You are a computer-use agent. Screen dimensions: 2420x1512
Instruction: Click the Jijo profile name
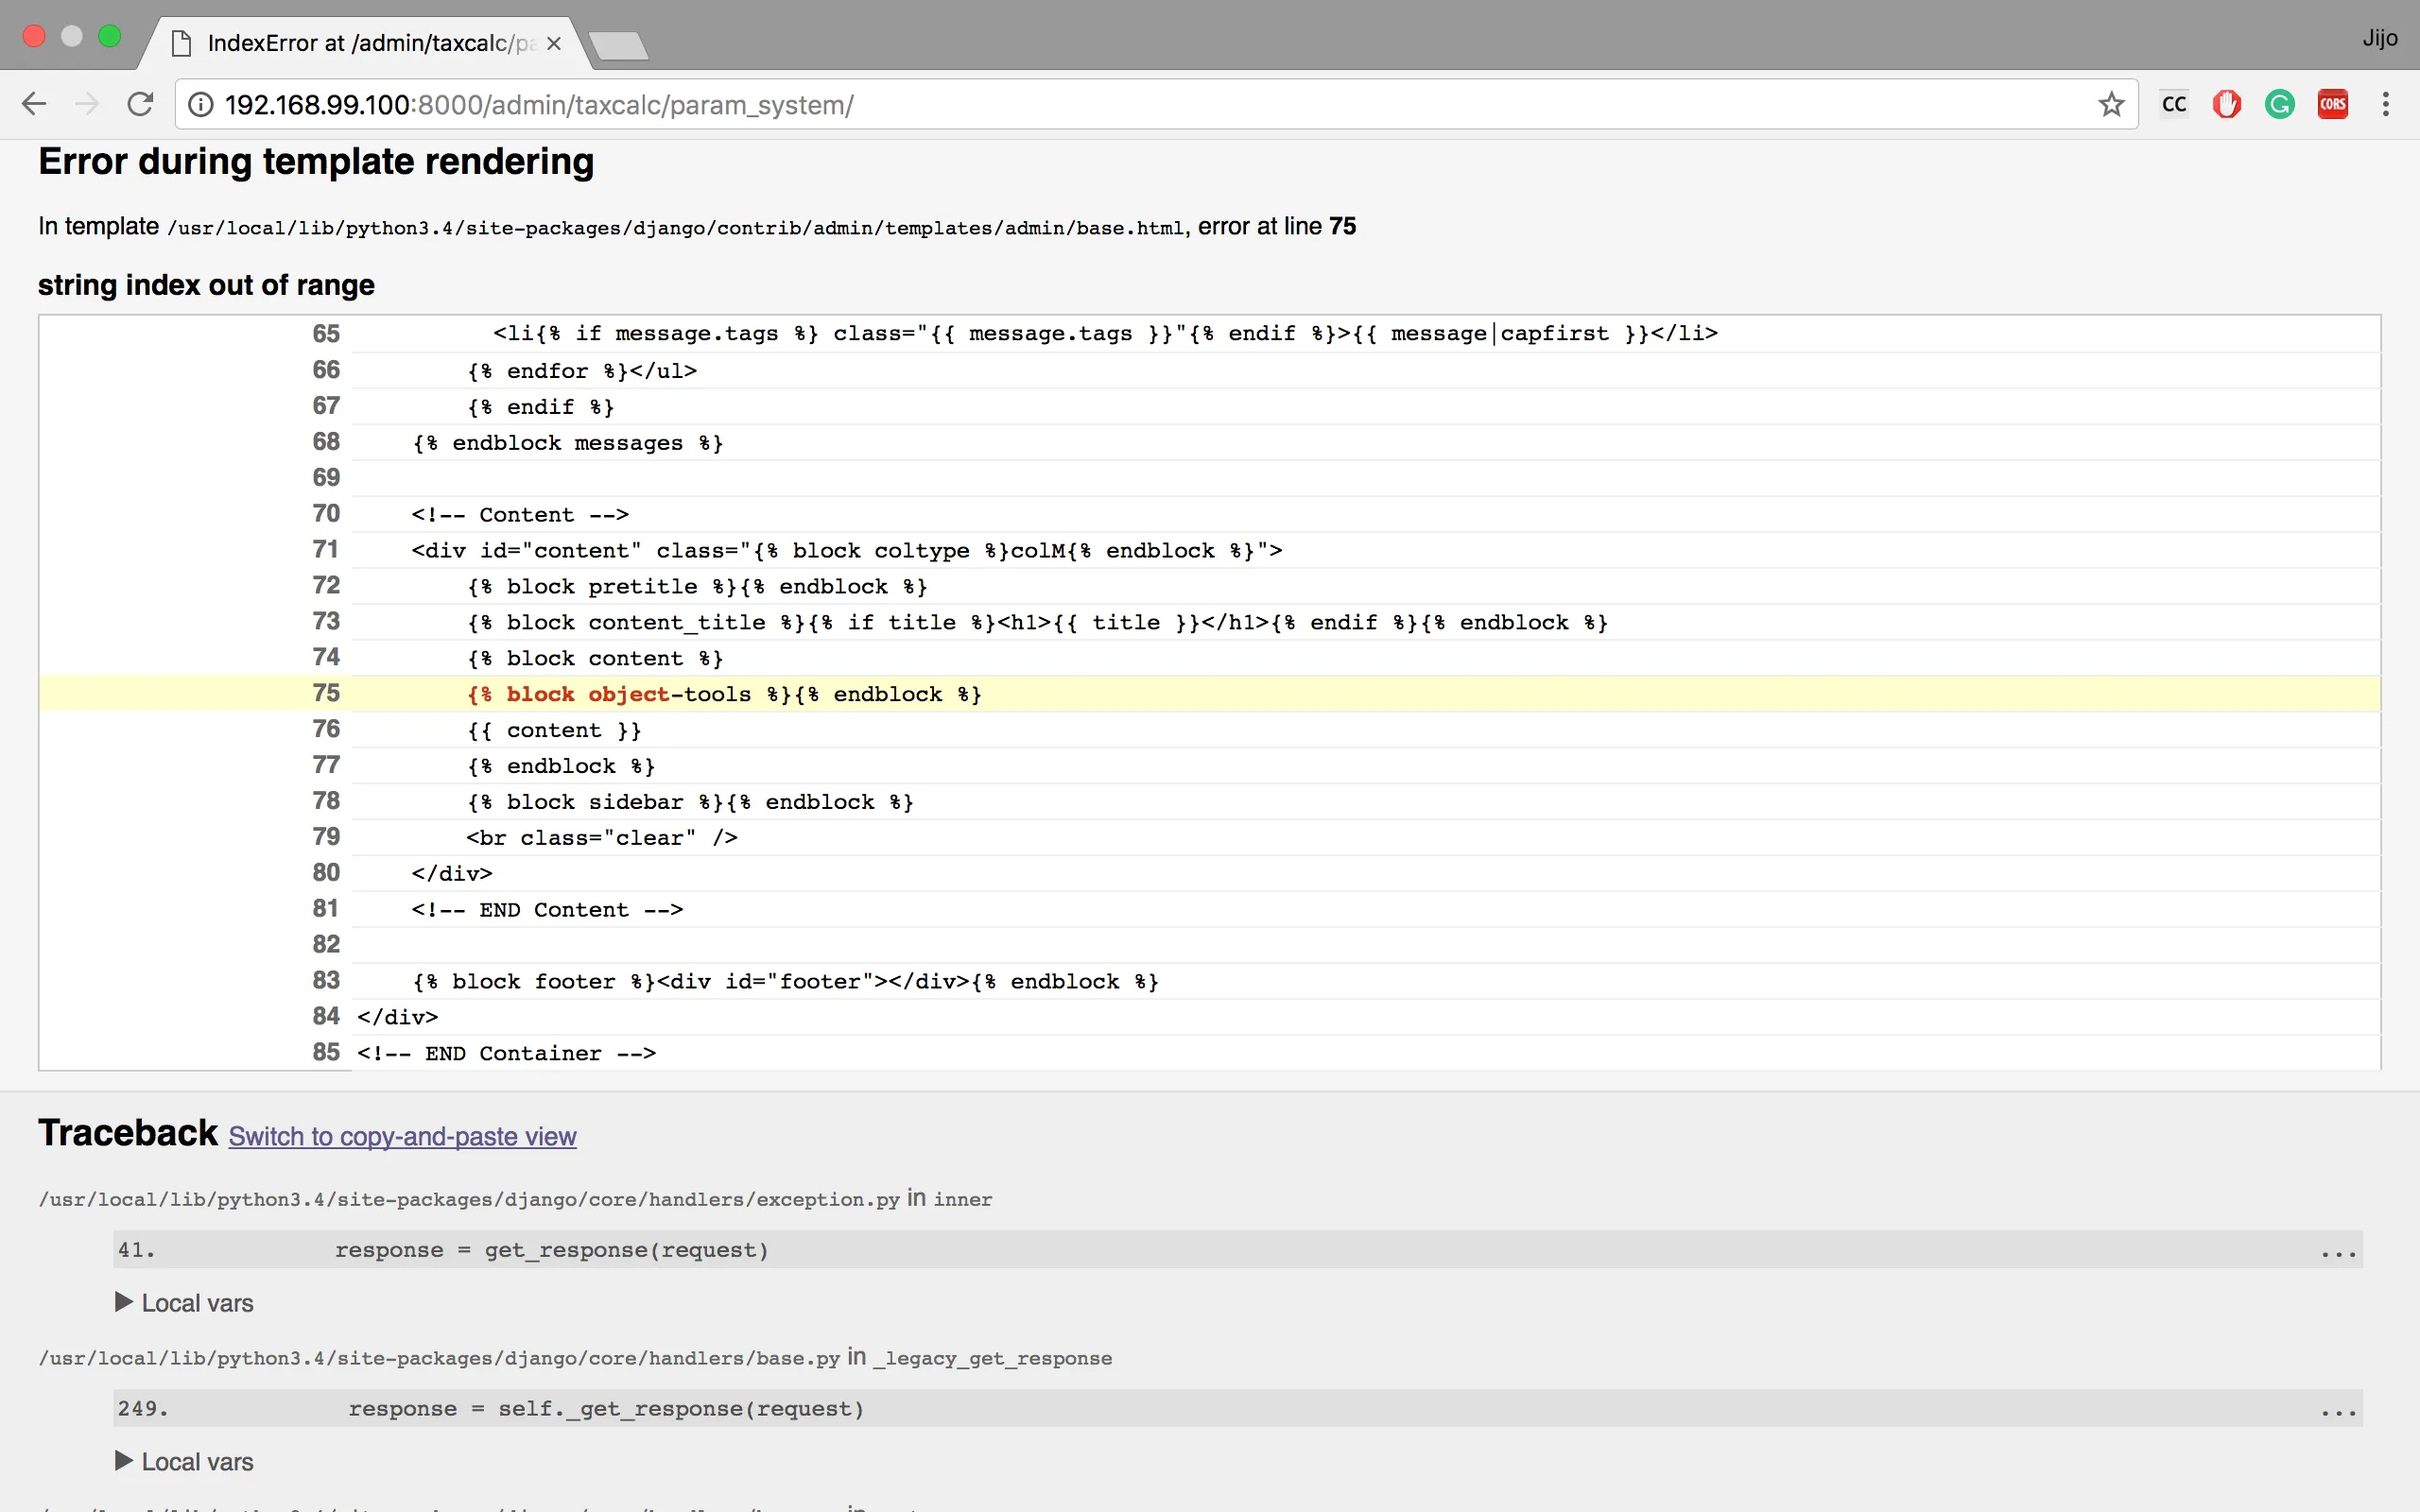[x=2380, y=38]
